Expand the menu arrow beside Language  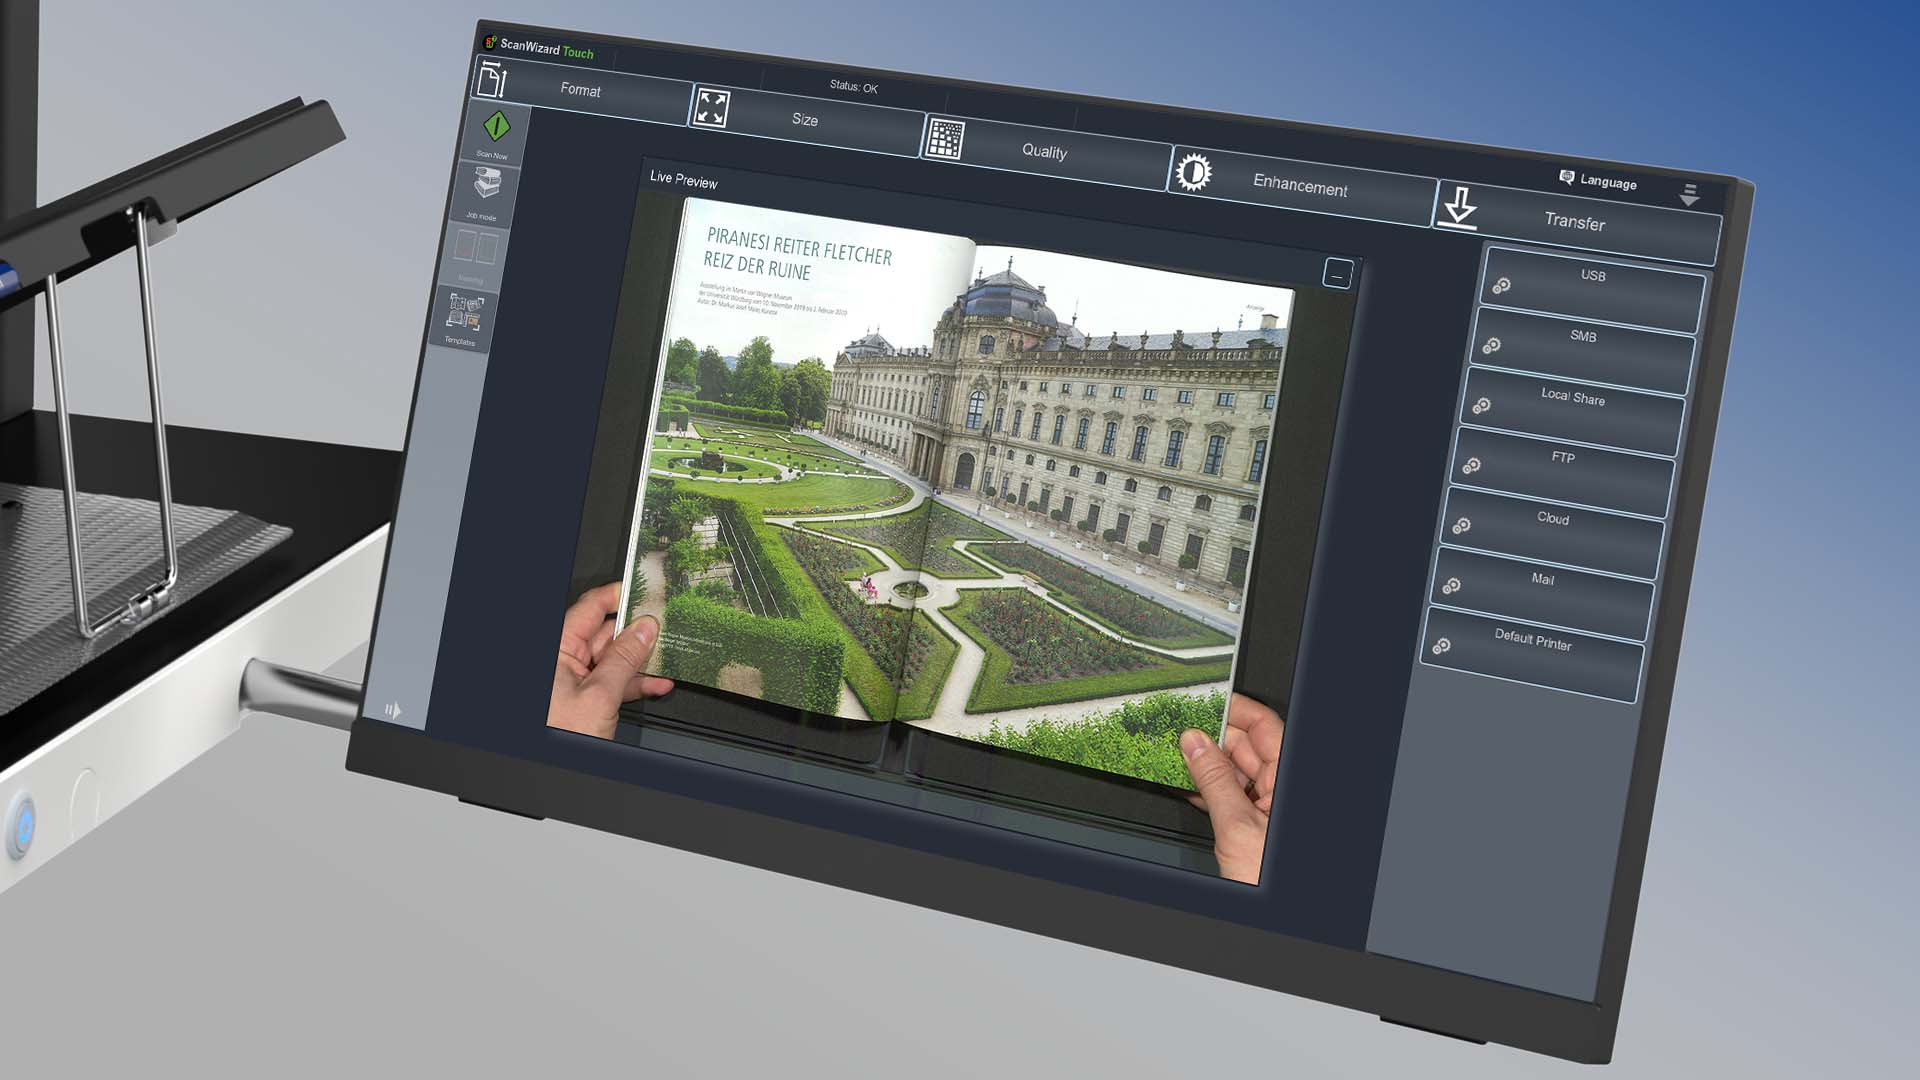(1689, 194)
